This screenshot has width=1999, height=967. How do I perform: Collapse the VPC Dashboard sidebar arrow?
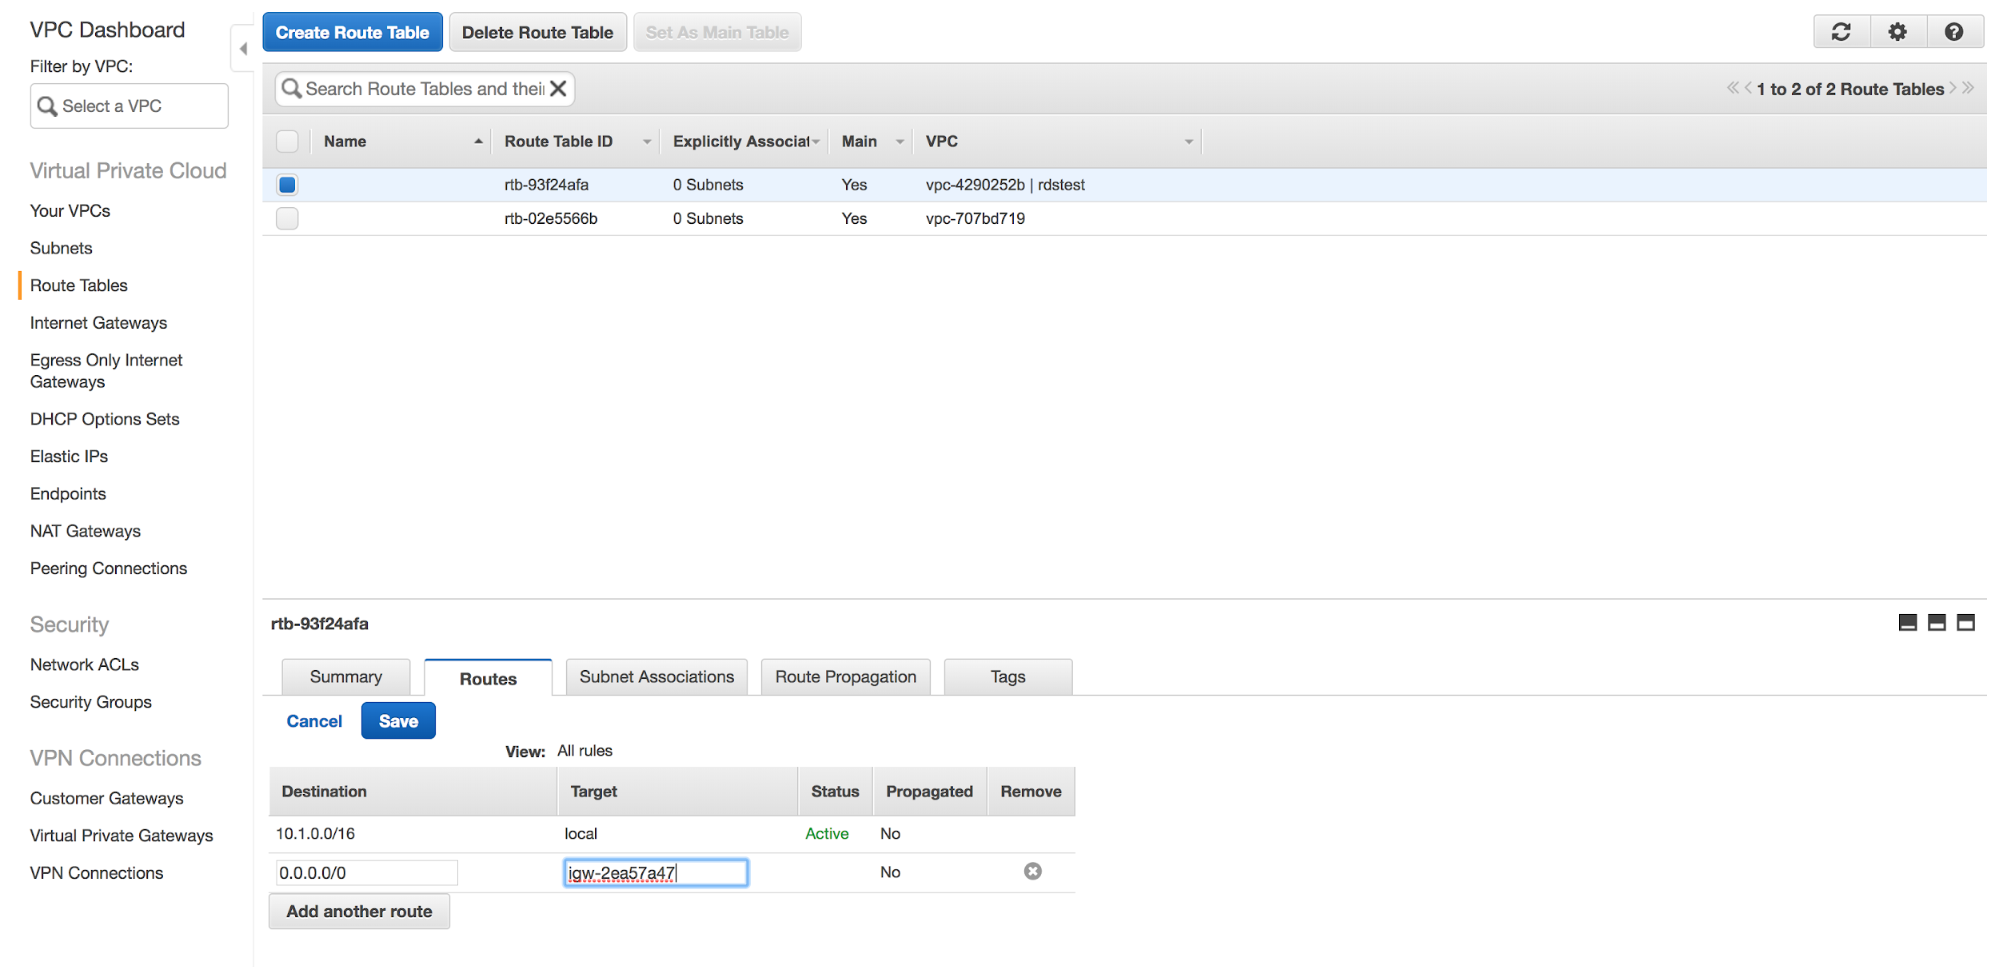[243, 48]
